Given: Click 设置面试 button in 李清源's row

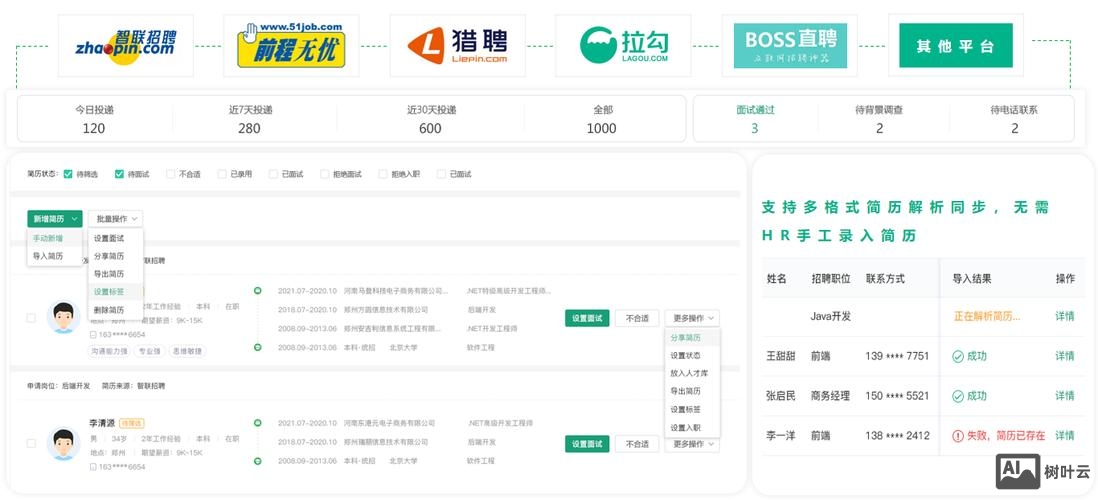Looking at the screenshot, I should (587, 444).
